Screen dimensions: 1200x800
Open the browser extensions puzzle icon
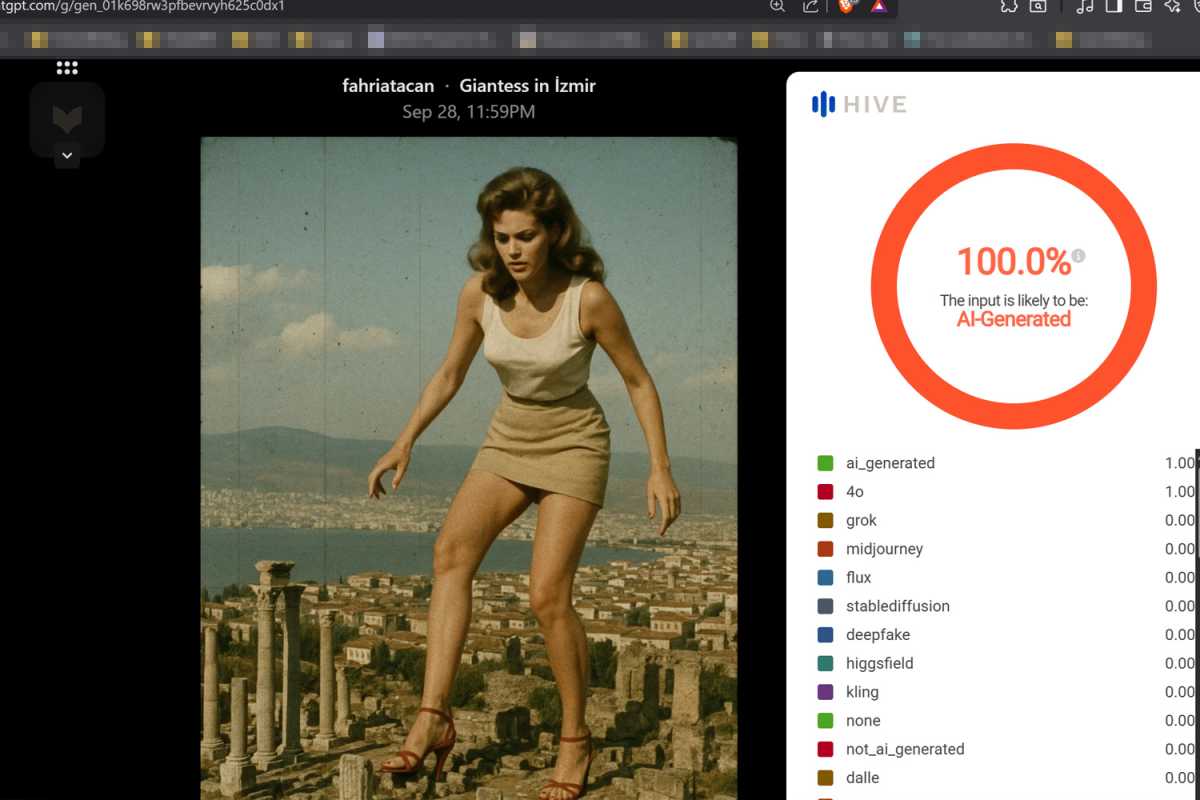[1009, 6]
